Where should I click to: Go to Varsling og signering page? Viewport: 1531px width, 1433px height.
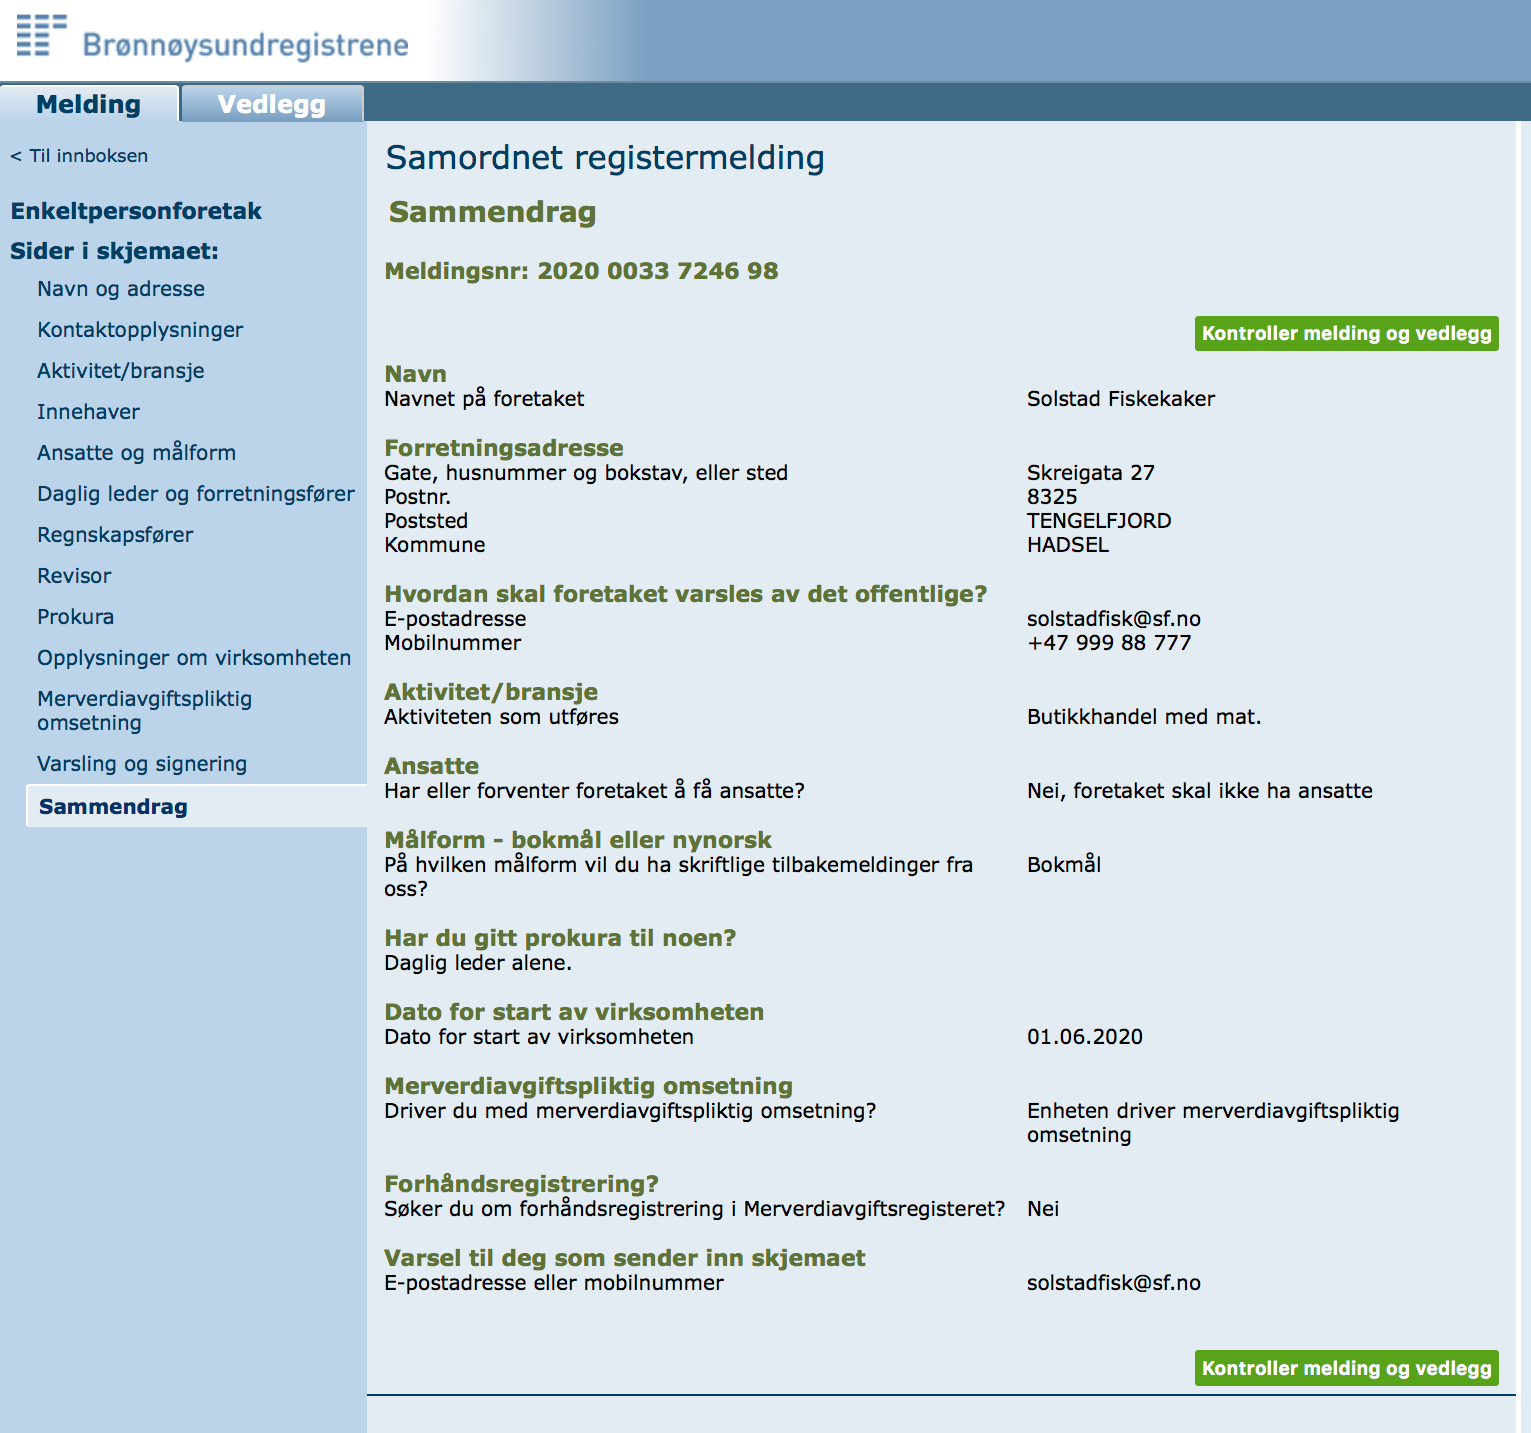pyautogui.click(x=142, y=764)
